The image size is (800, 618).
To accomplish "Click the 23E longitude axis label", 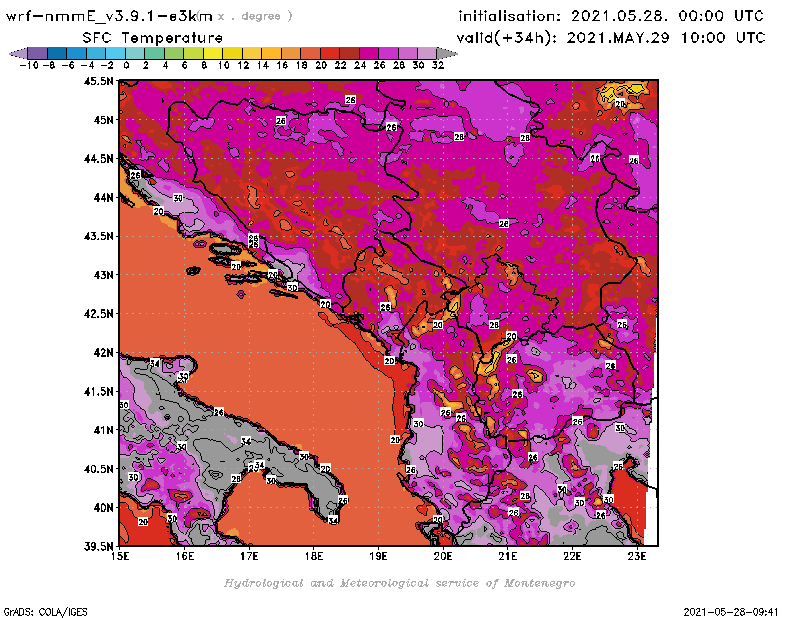I will (x=637, y=556).
